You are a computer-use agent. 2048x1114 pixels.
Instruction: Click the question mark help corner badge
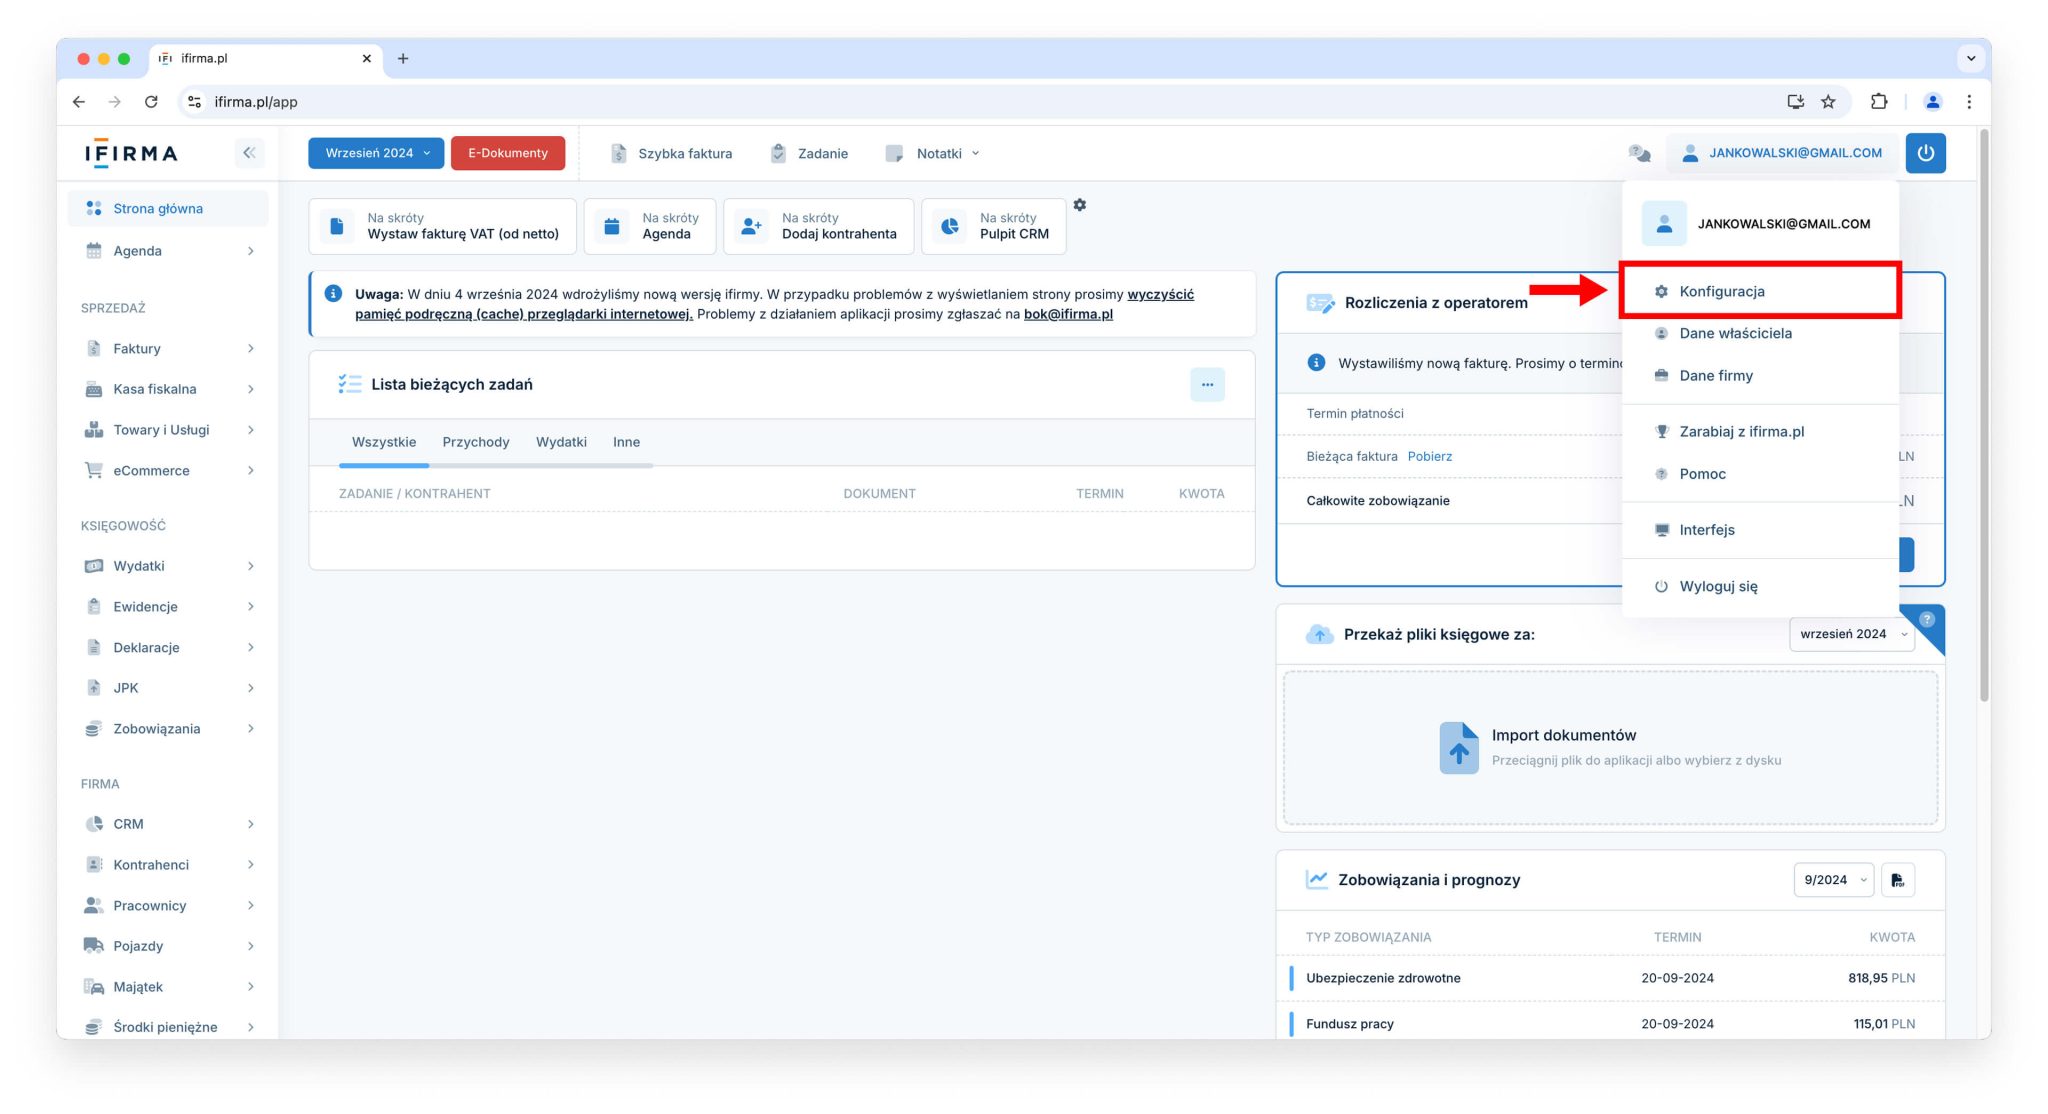[x=1927, y=620]
